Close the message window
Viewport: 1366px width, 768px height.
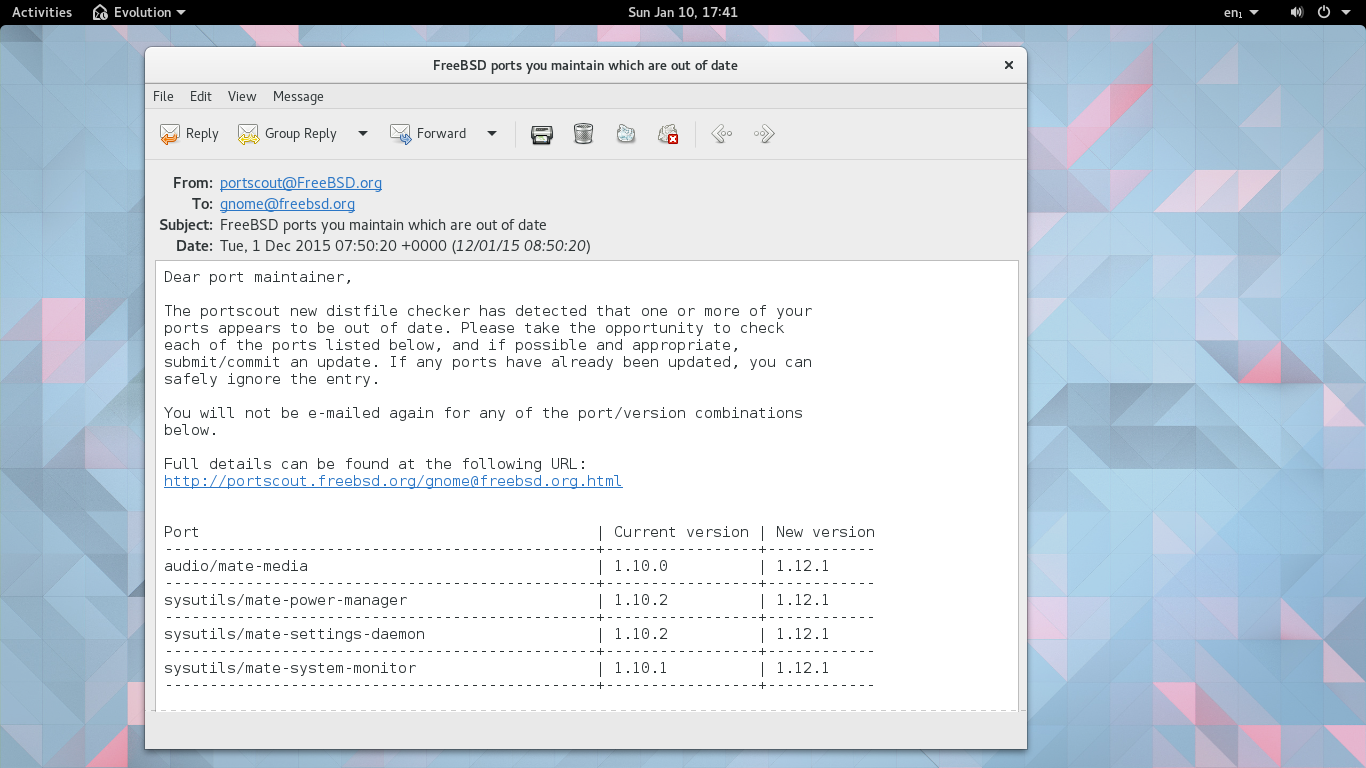pos(1009,65)
